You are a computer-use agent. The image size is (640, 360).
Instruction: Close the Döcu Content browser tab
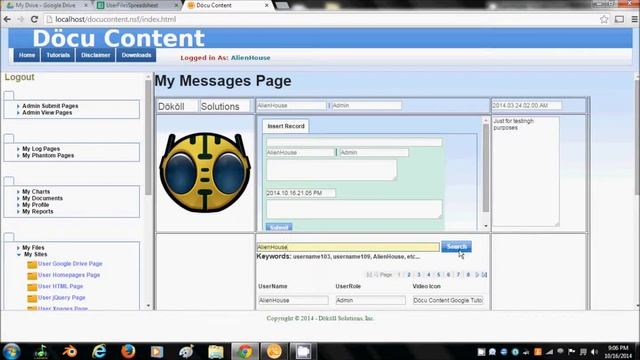pos(267,5)
